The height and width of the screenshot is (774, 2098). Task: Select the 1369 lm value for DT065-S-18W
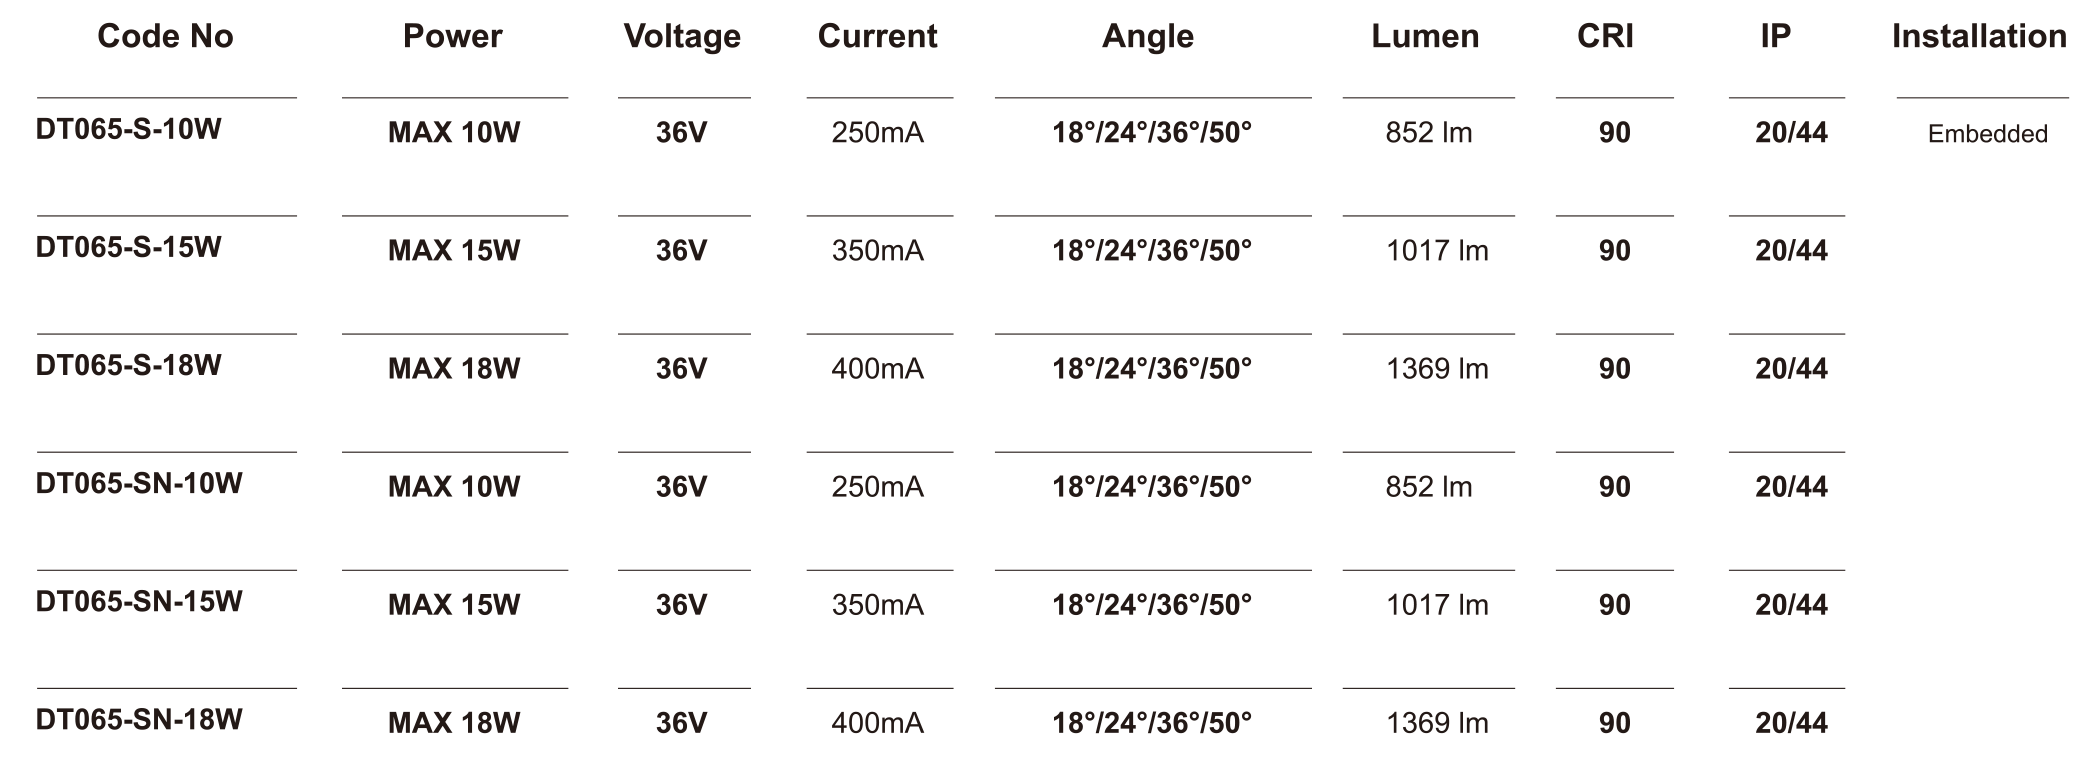tap(1436, 369)
